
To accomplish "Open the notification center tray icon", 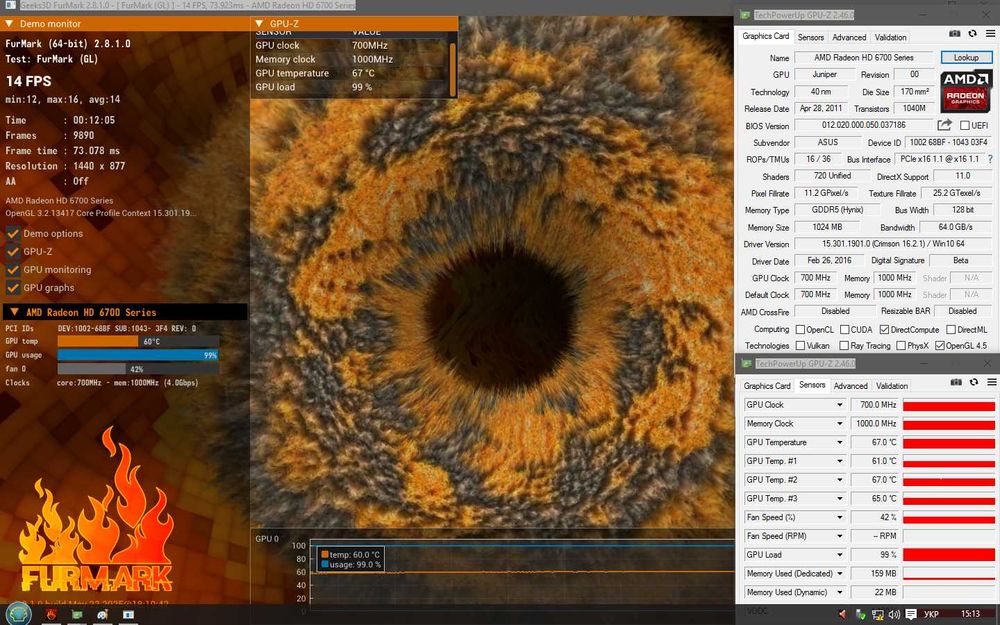I will coord(911,615).
